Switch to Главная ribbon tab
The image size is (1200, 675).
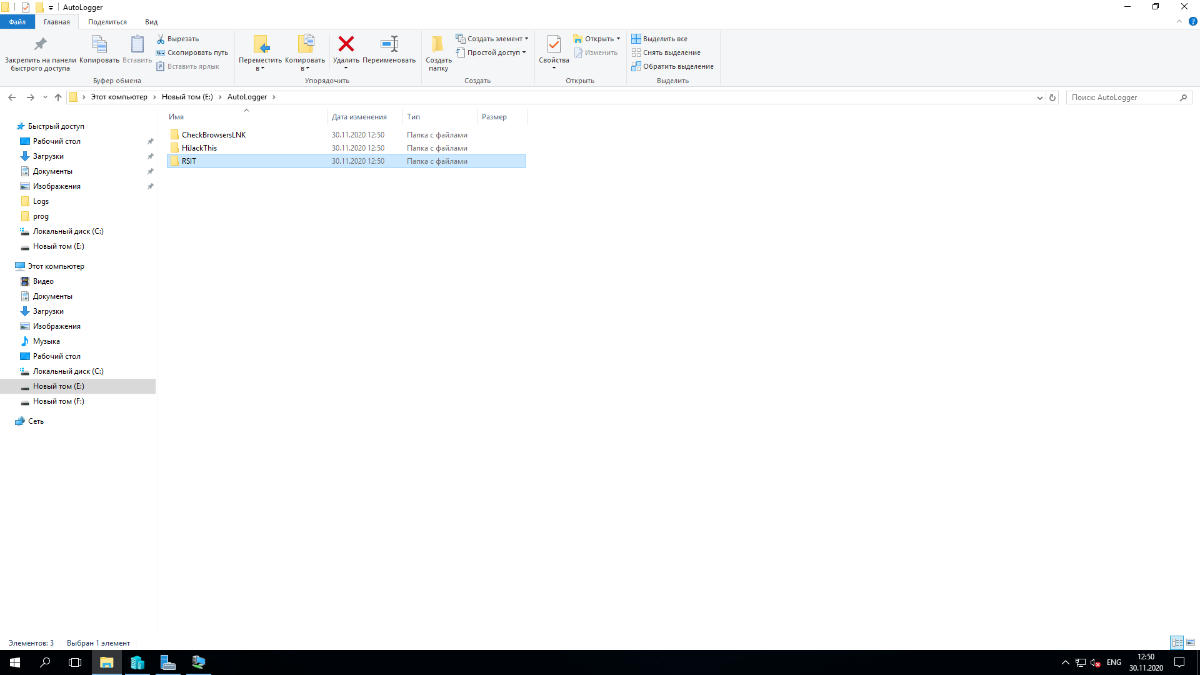pyautogui.click(x=57, y=21)
